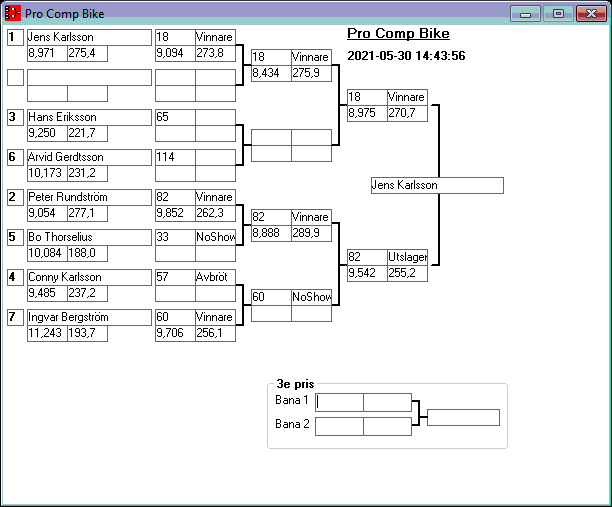
Task: Minimize the Pro Comp Bike window
Action: point(525,14)
